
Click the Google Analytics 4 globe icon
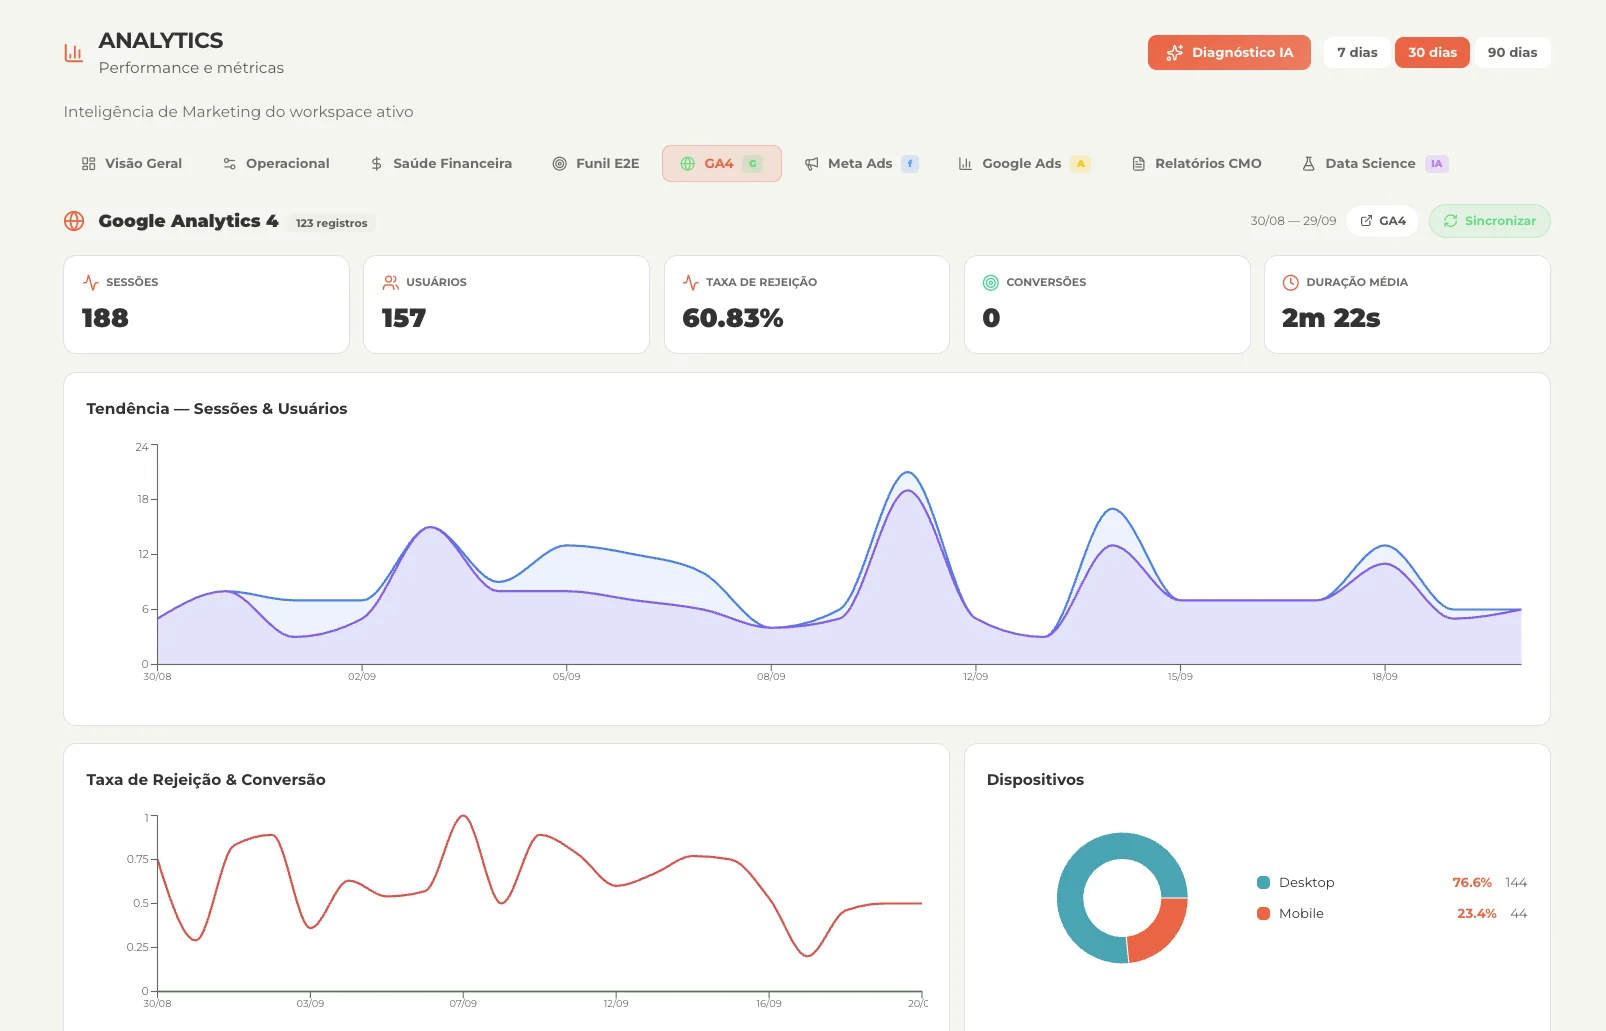click(x=74, y=221)
